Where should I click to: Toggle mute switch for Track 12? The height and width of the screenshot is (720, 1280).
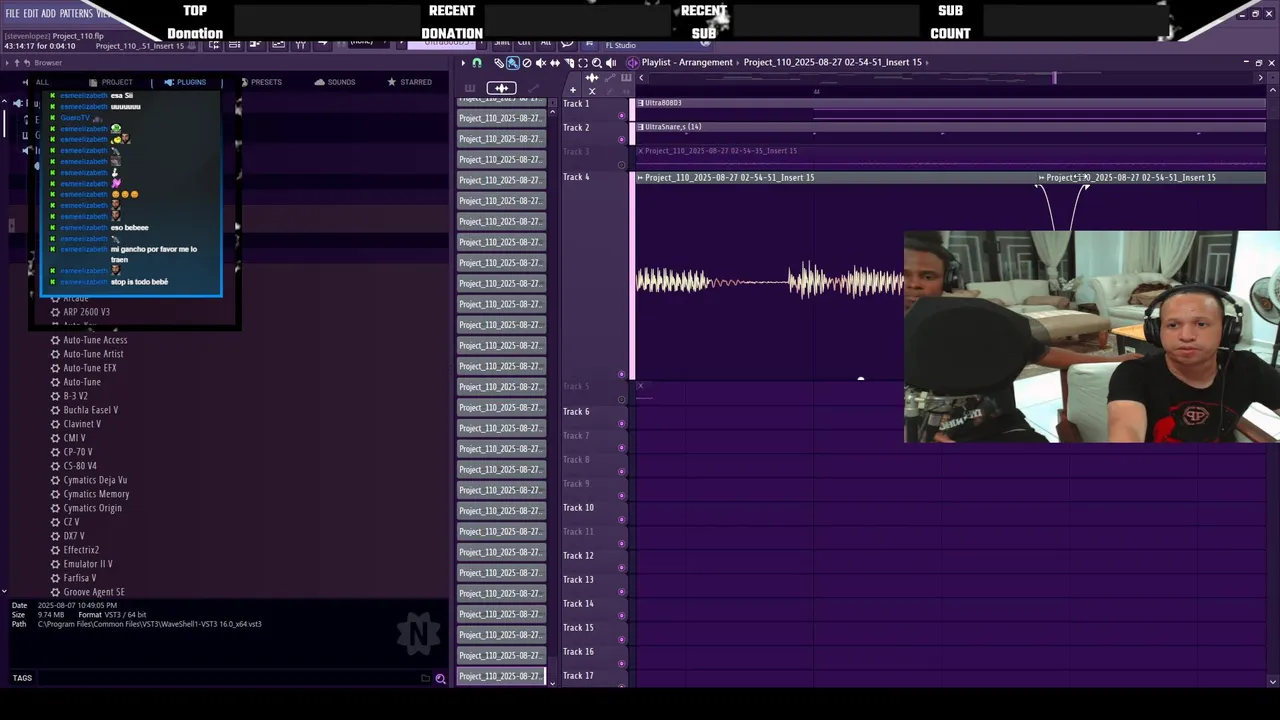click(621, 566)
